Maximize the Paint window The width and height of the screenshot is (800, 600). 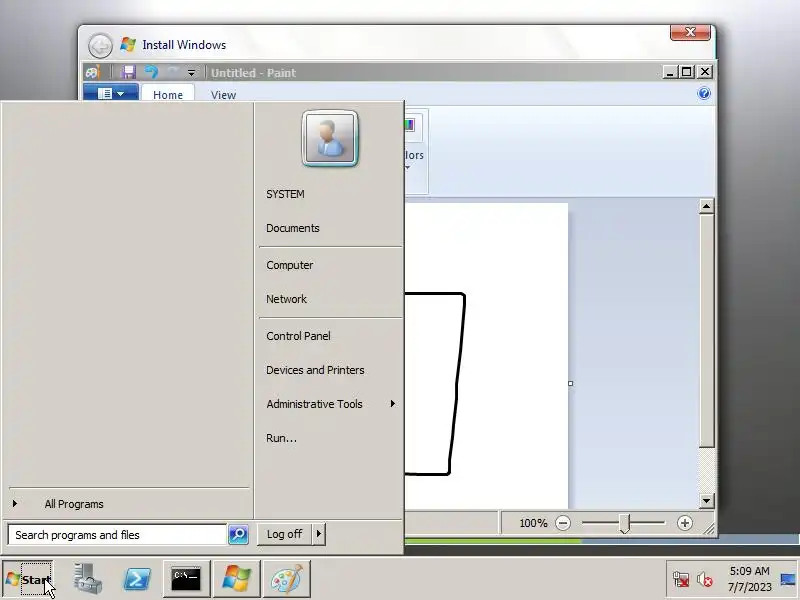pos(687,72)
